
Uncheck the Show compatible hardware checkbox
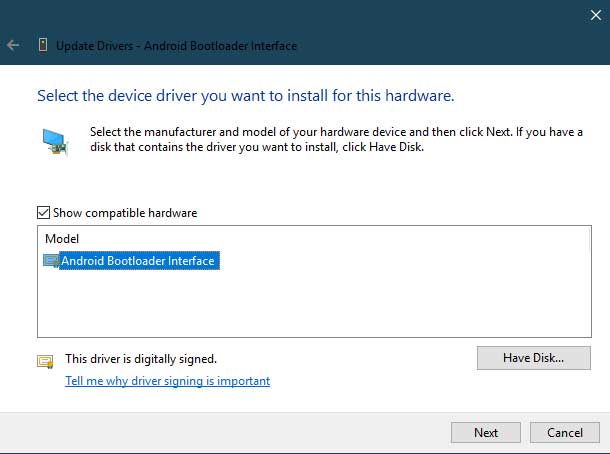(43, 212)
